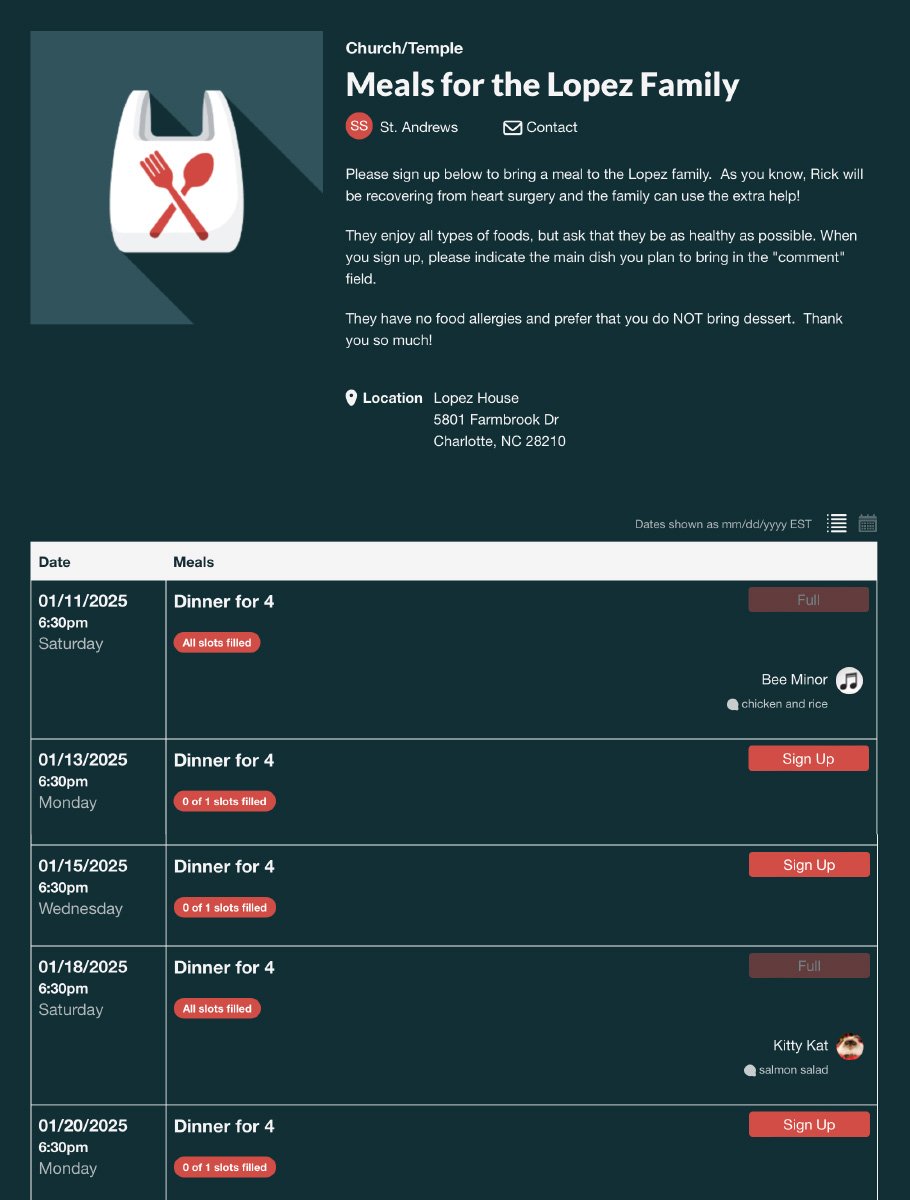This screenshot has height=1200, width=910.
Task: Click the 'All slots filled' badge for 01/18/2025
Action: pyautogui.click(x=217, y=1009)
